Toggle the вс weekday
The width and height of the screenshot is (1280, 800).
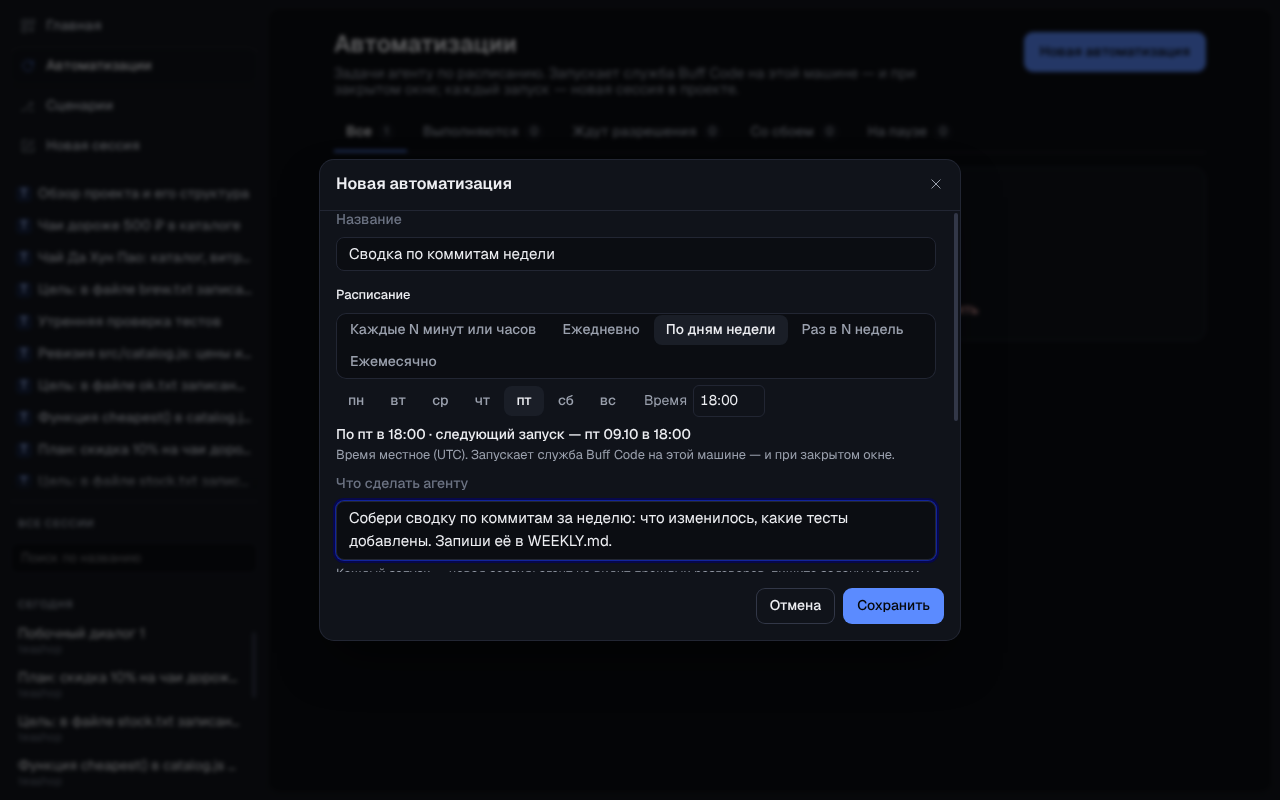[x=608, y=401]
